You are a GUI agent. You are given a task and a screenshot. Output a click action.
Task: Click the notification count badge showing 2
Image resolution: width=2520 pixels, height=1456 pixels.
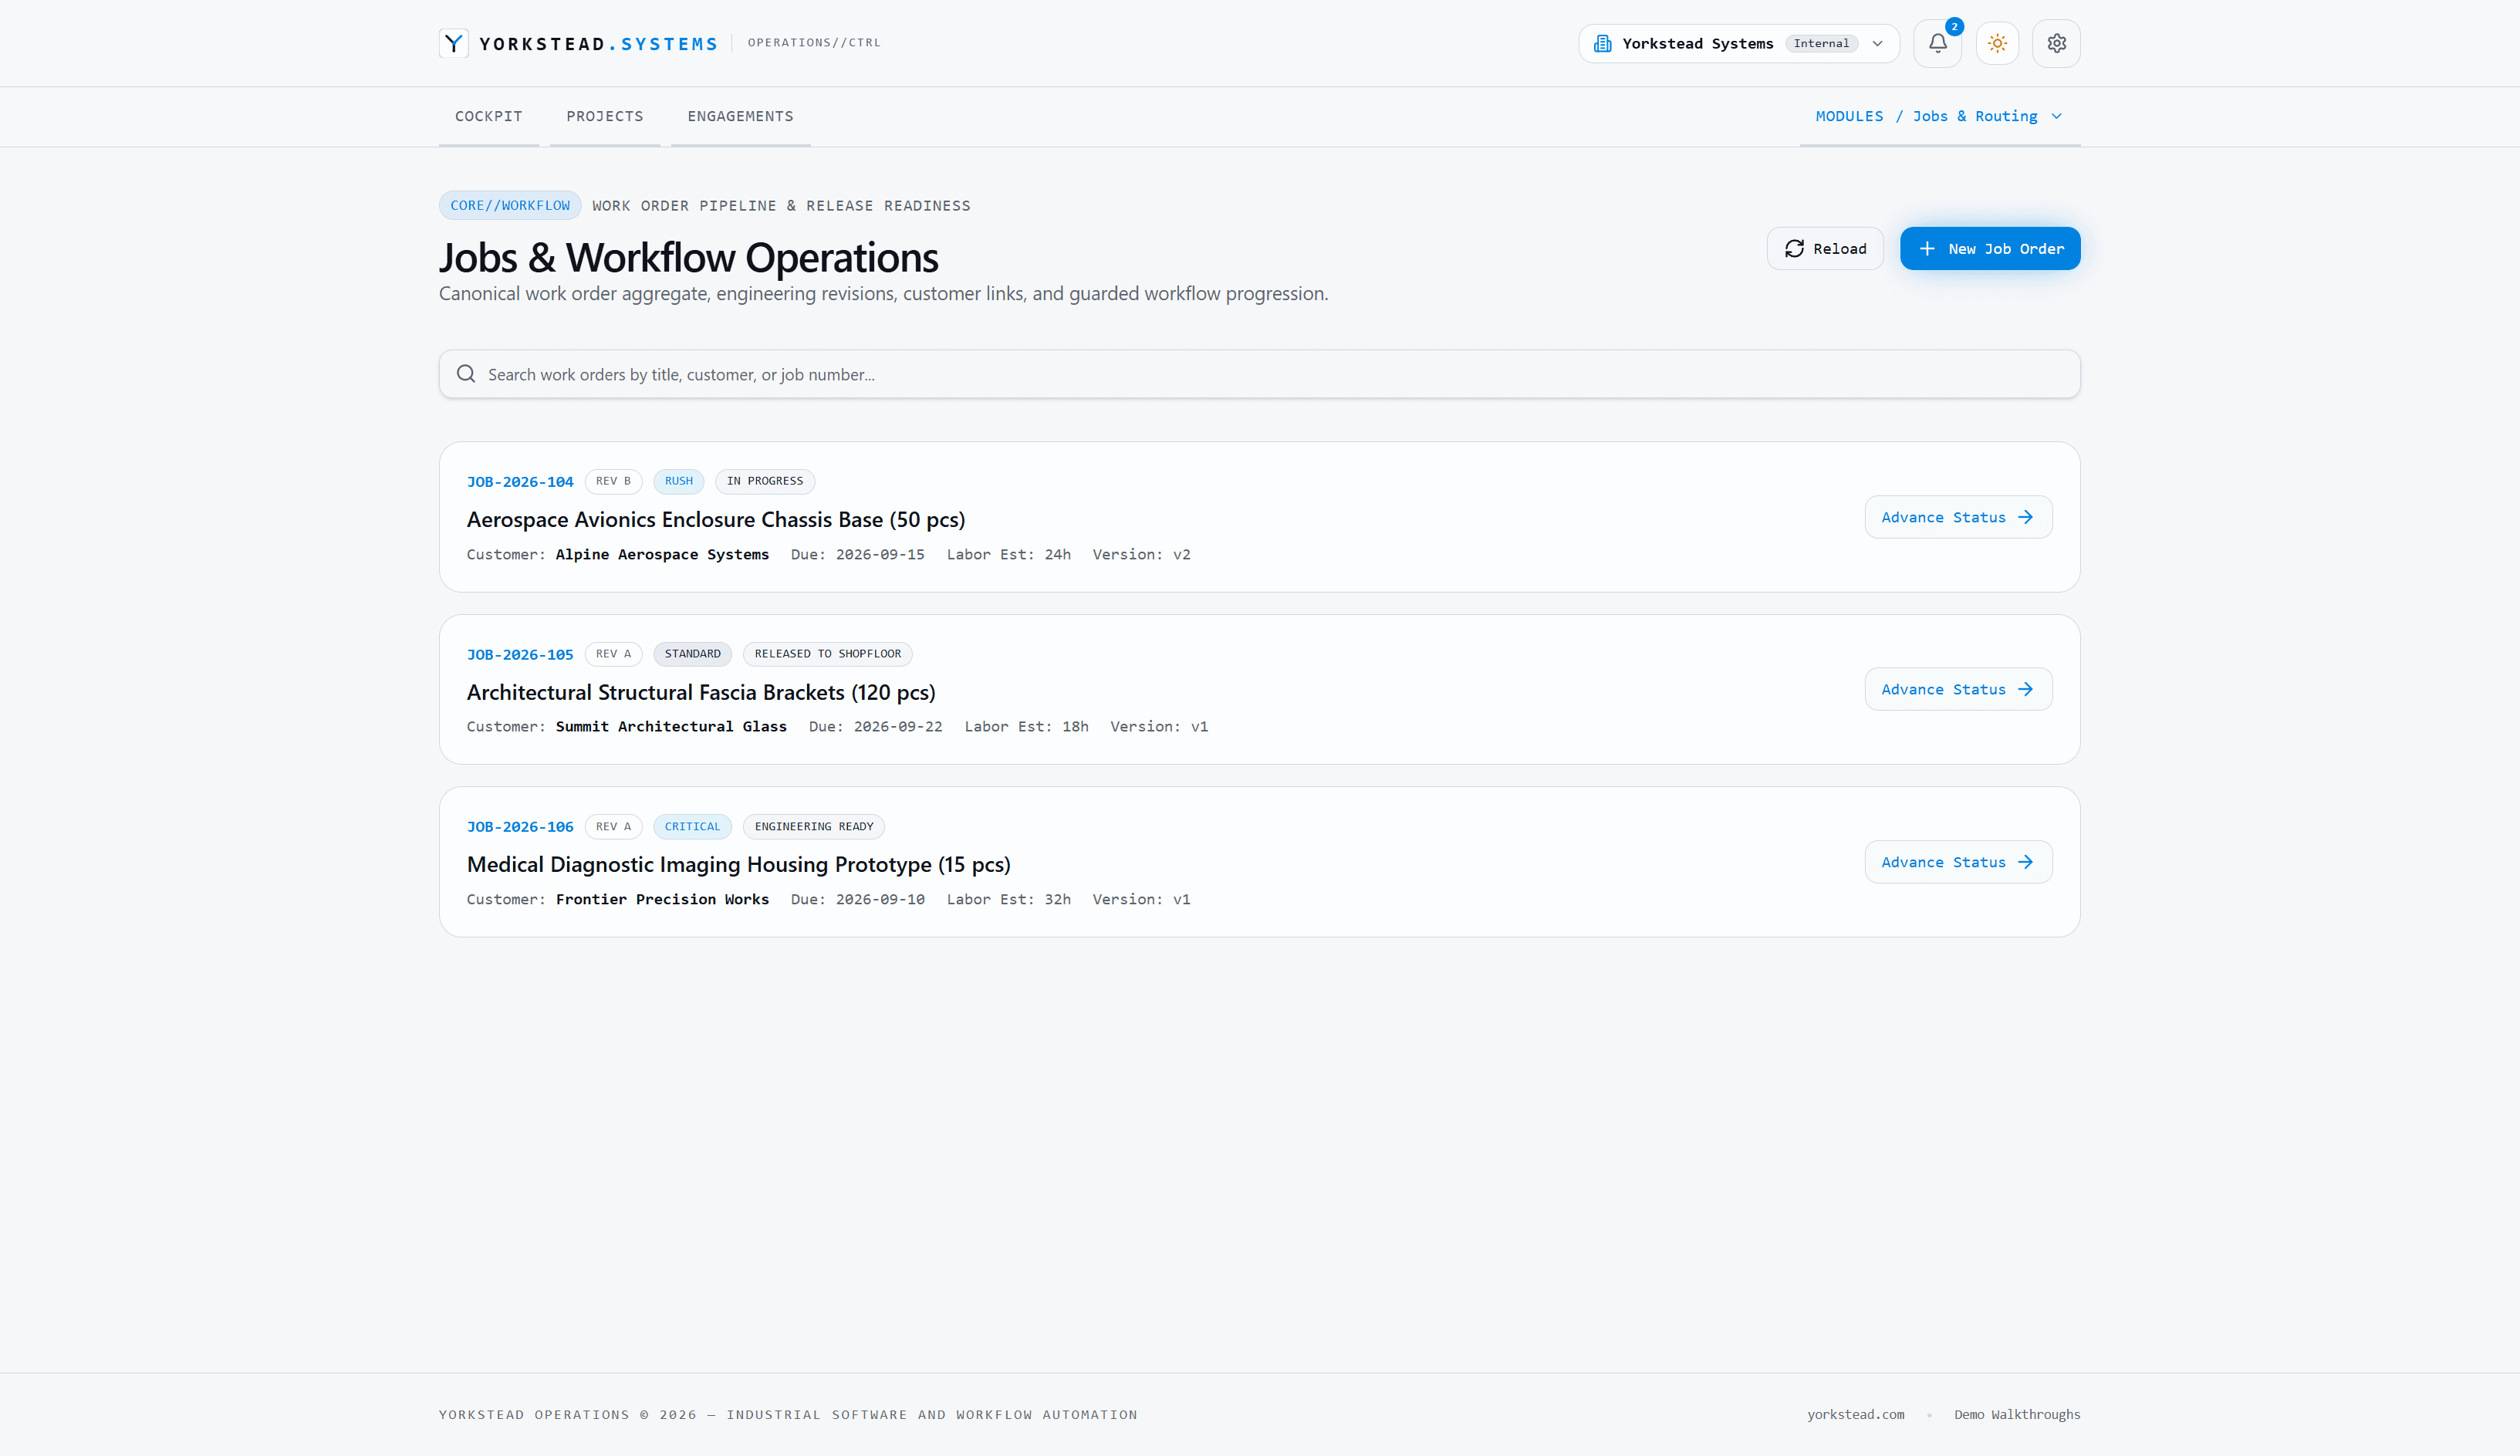tap(1954, 27)
